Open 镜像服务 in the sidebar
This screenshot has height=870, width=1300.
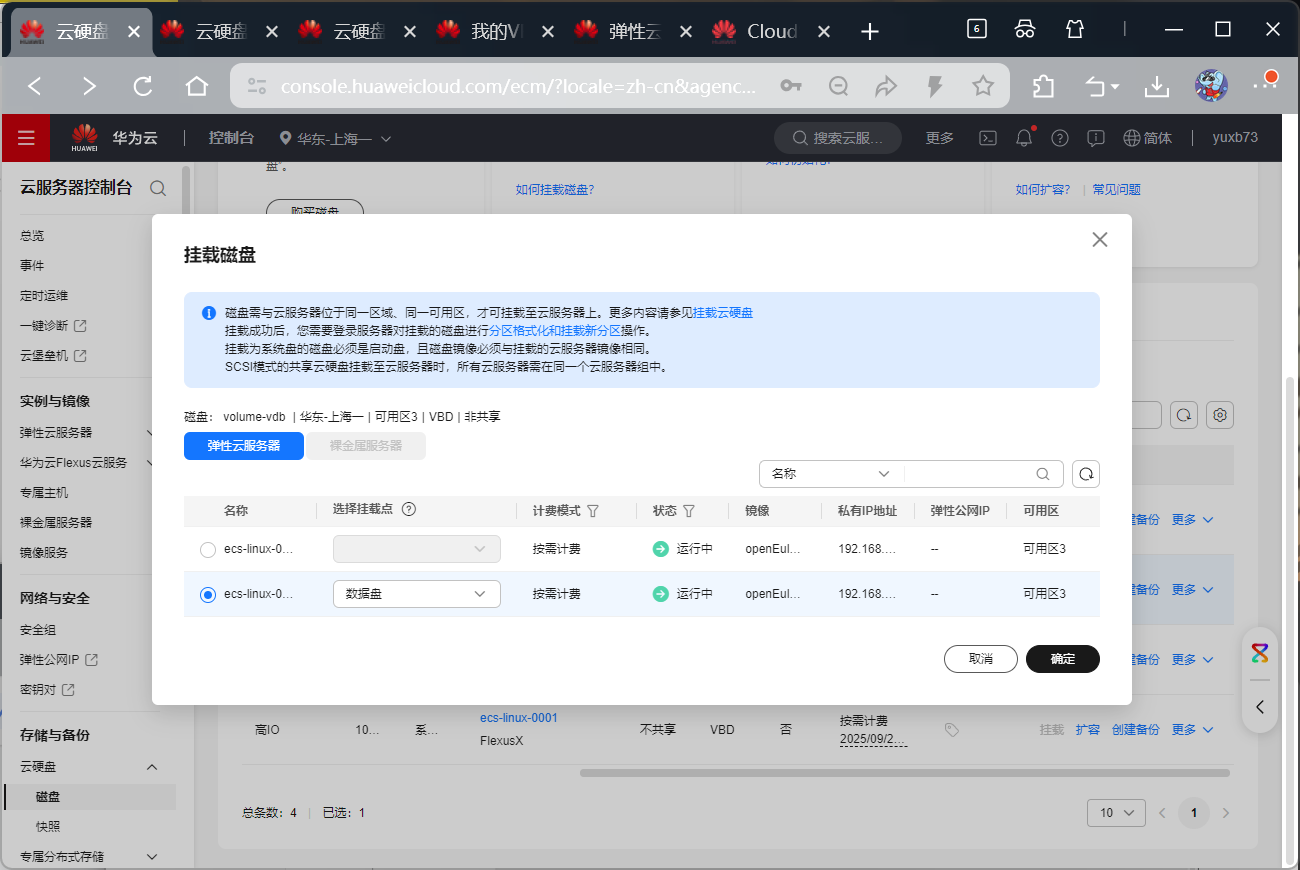click(44, 553)
